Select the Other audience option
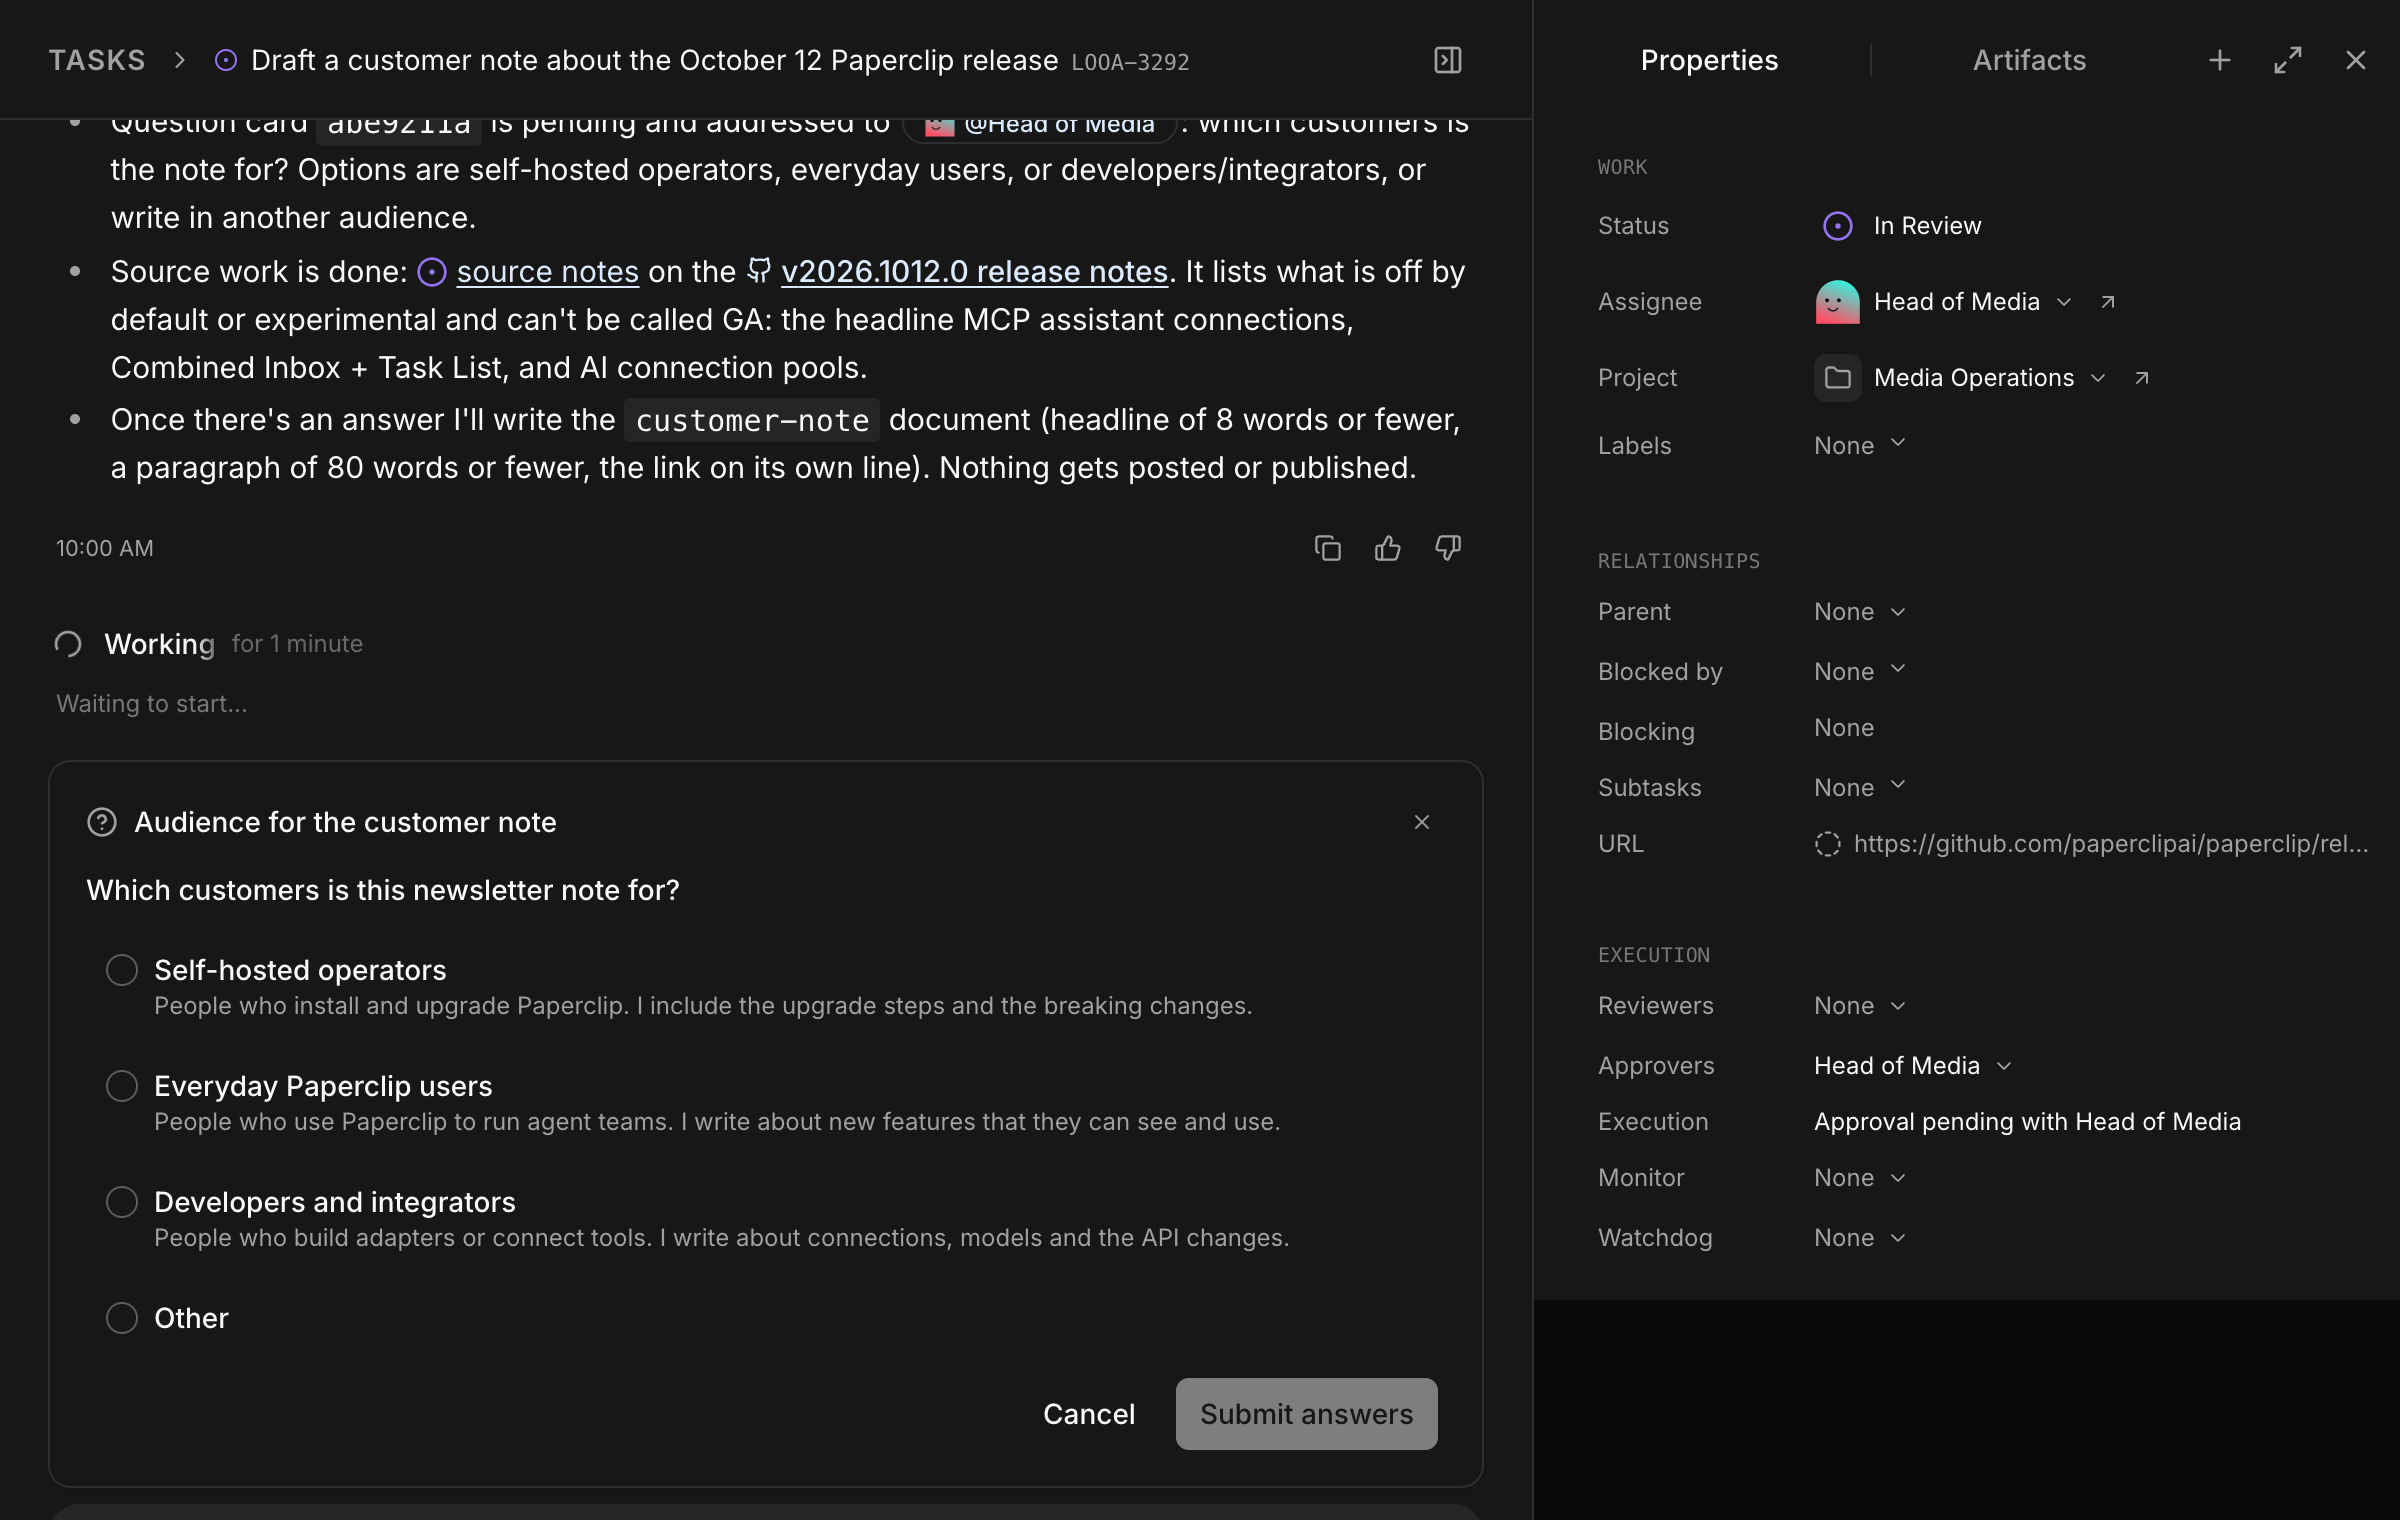2400x1520 pixels. click(x=122, y=1318)
